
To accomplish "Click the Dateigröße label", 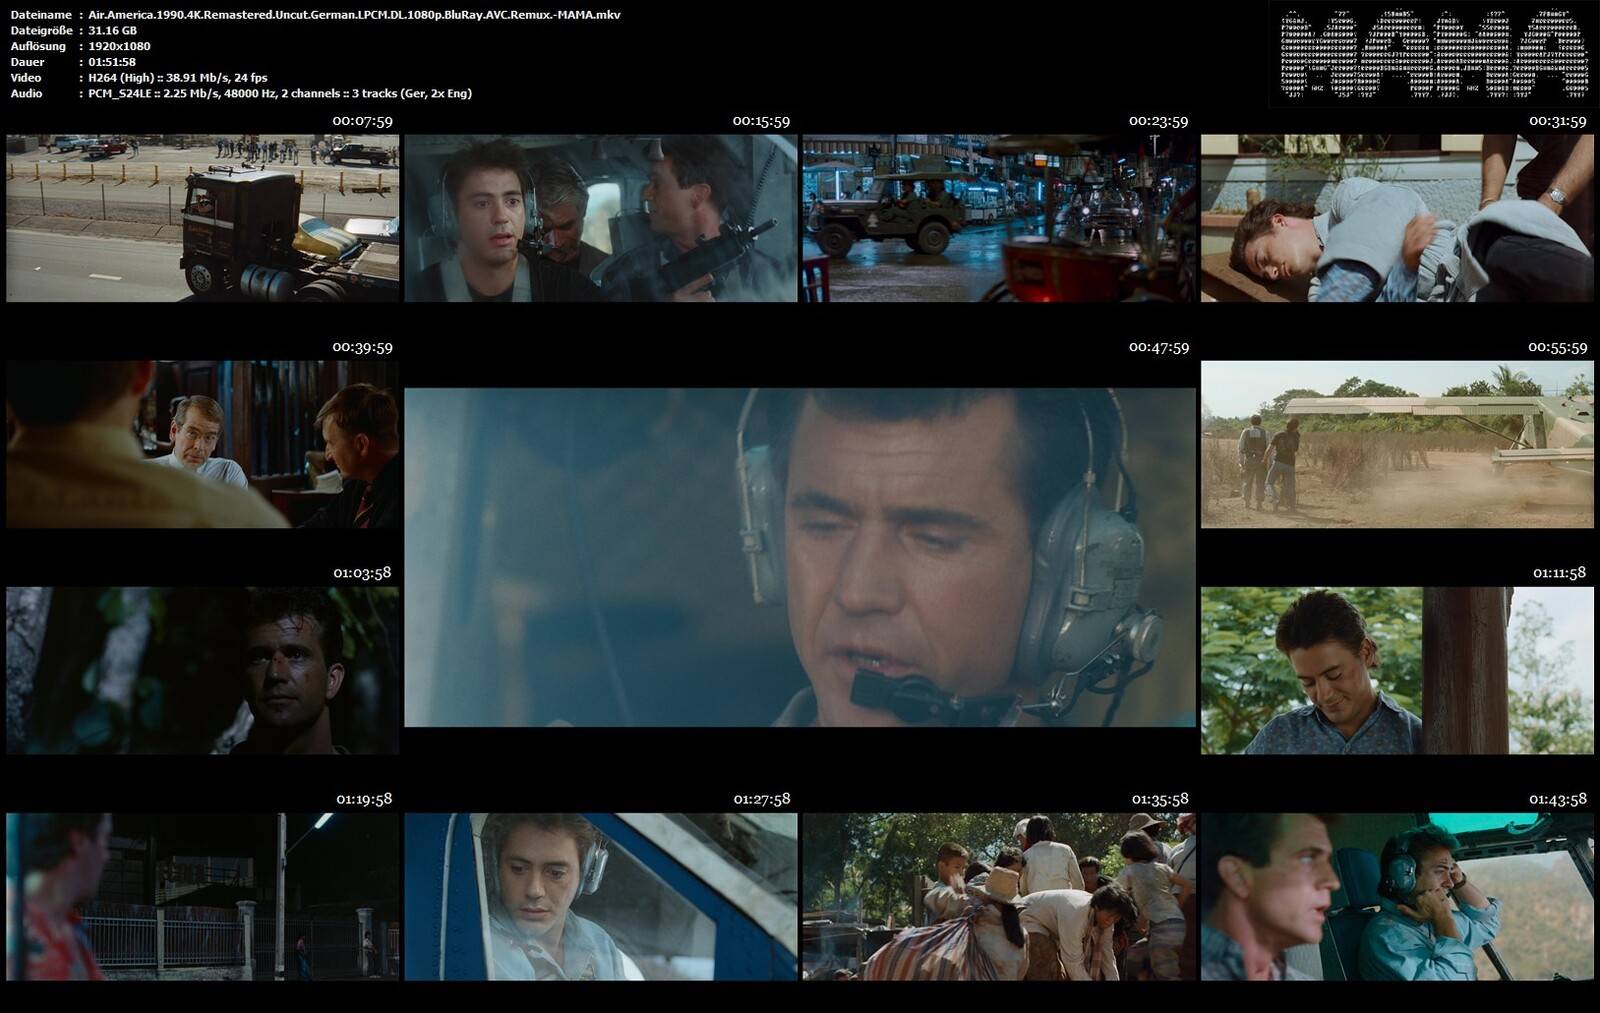I will (41, 31).
